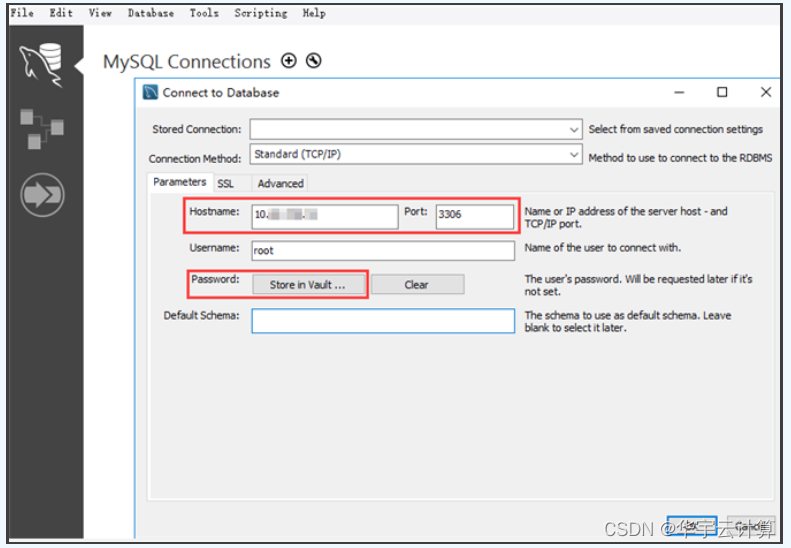Switch to the Parameters tab
The image size is (791, 548).
180,182
